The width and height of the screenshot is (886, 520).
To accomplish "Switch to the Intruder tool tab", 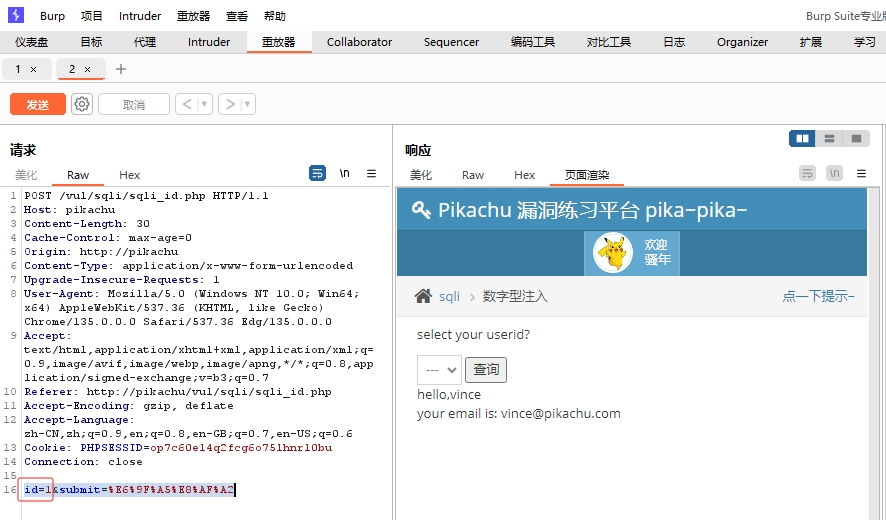I will point(209,42).
